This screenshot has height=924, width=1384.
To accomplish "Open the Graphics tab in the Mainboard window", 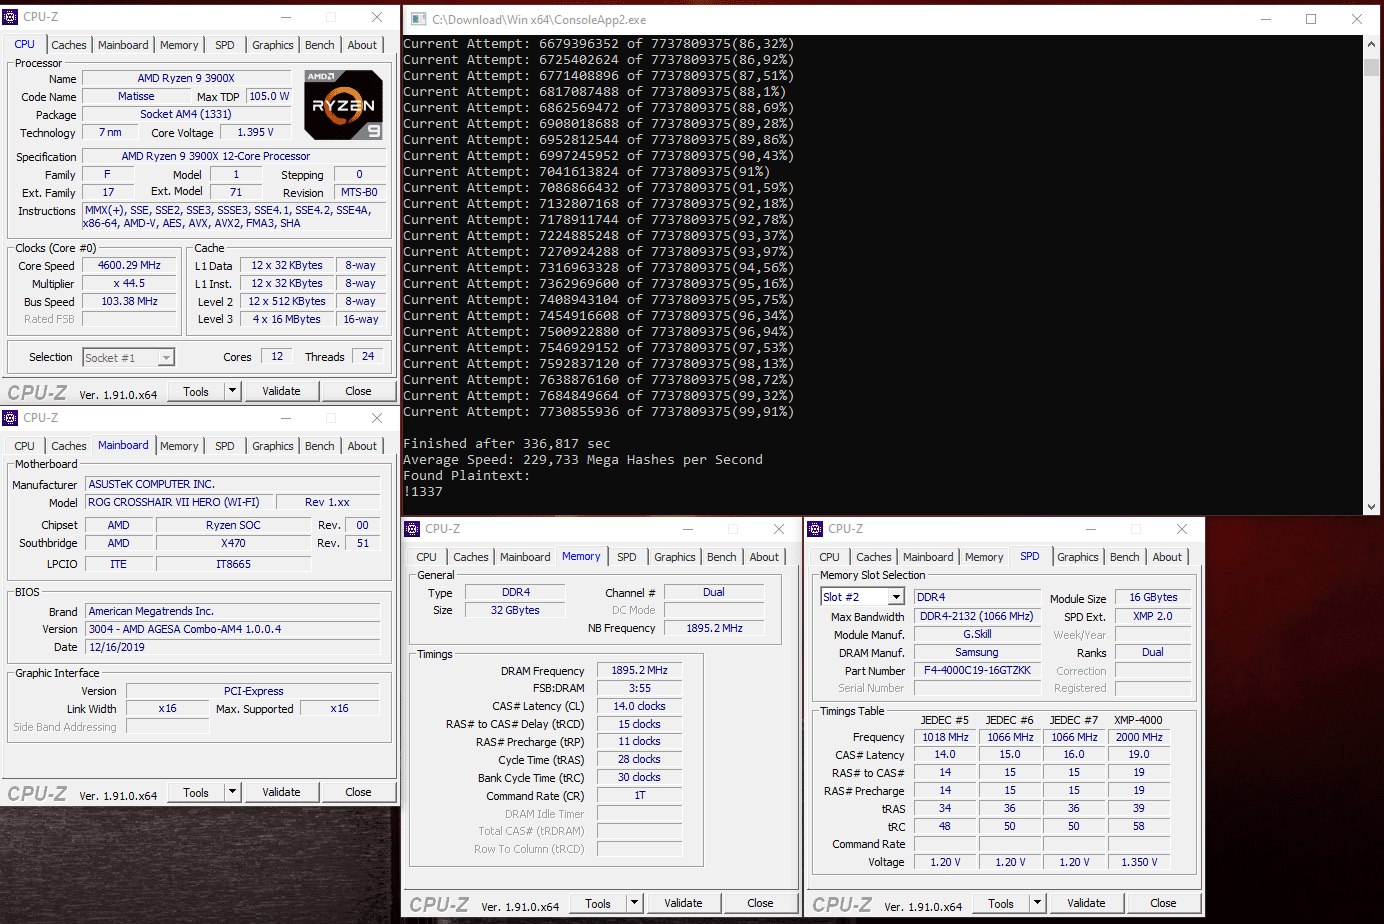I will 273,446.
